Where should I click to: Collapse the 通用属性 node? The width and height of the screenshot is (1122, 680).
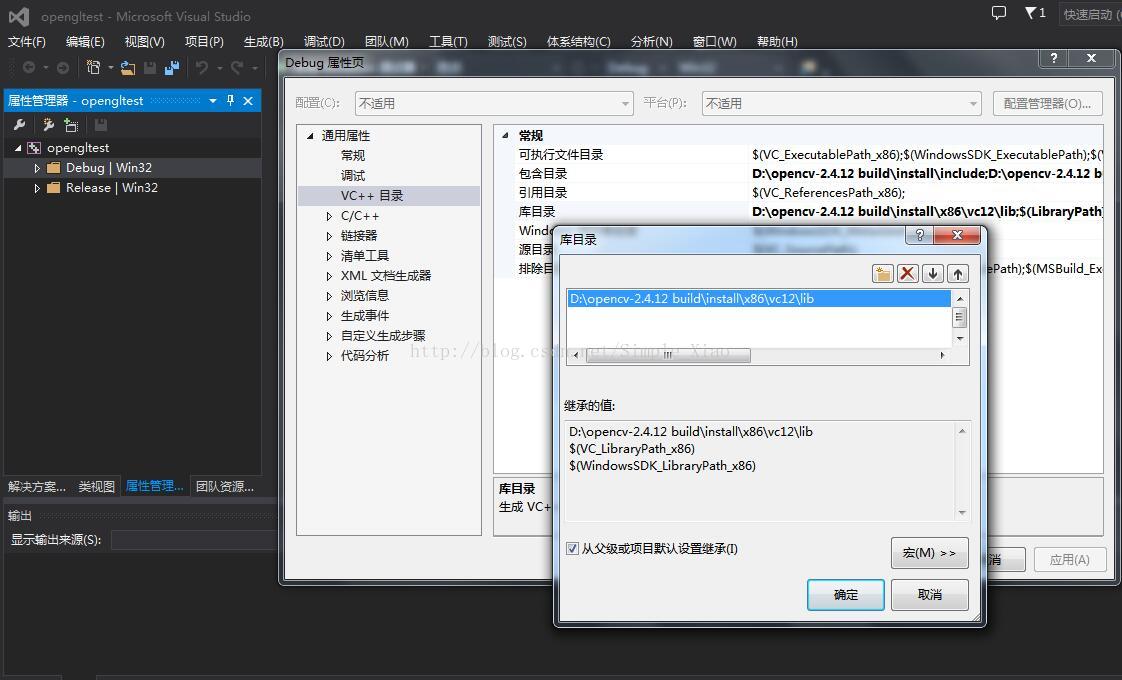310,136
